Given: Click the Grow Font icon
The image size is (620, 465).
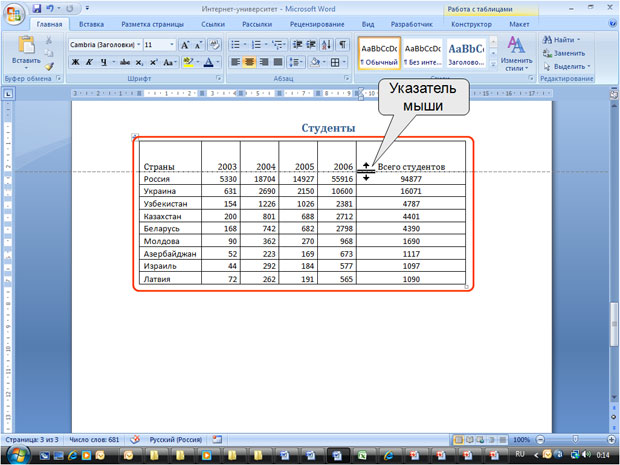Looking at the screenshot, I should point(185,45).
